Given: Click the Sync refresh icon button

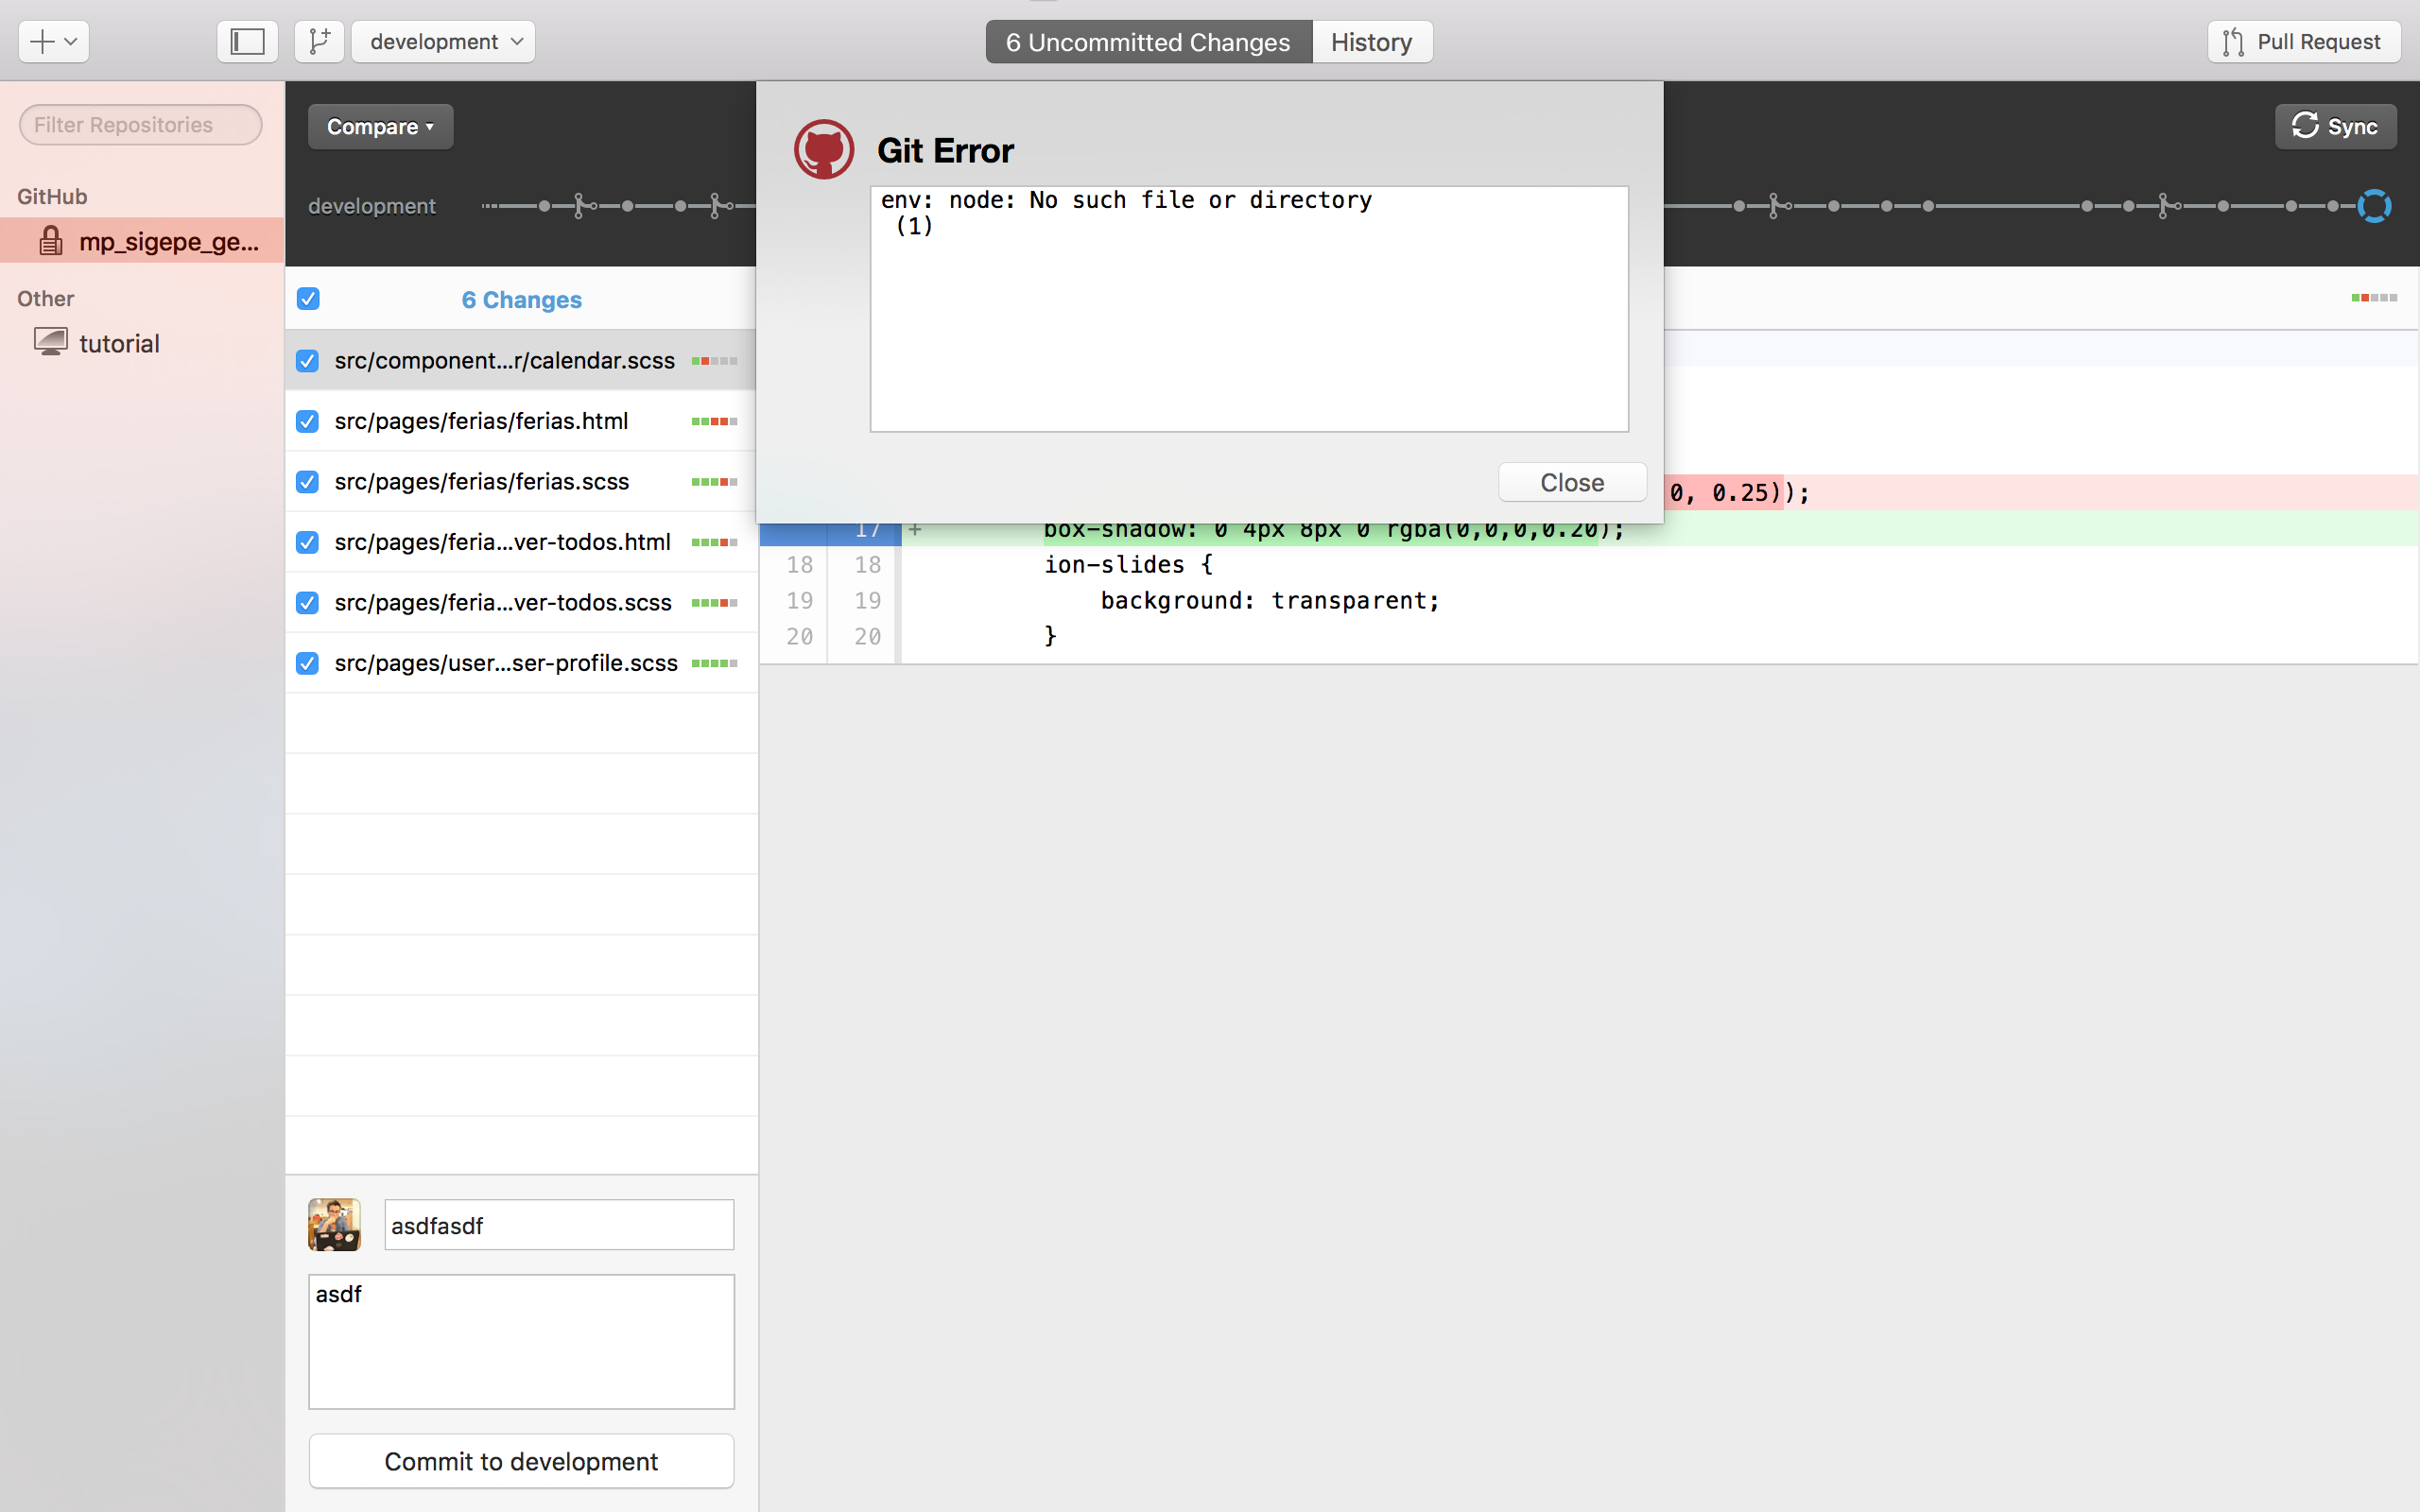Looking at the screenshot, I should click(x=2334, y=127).
